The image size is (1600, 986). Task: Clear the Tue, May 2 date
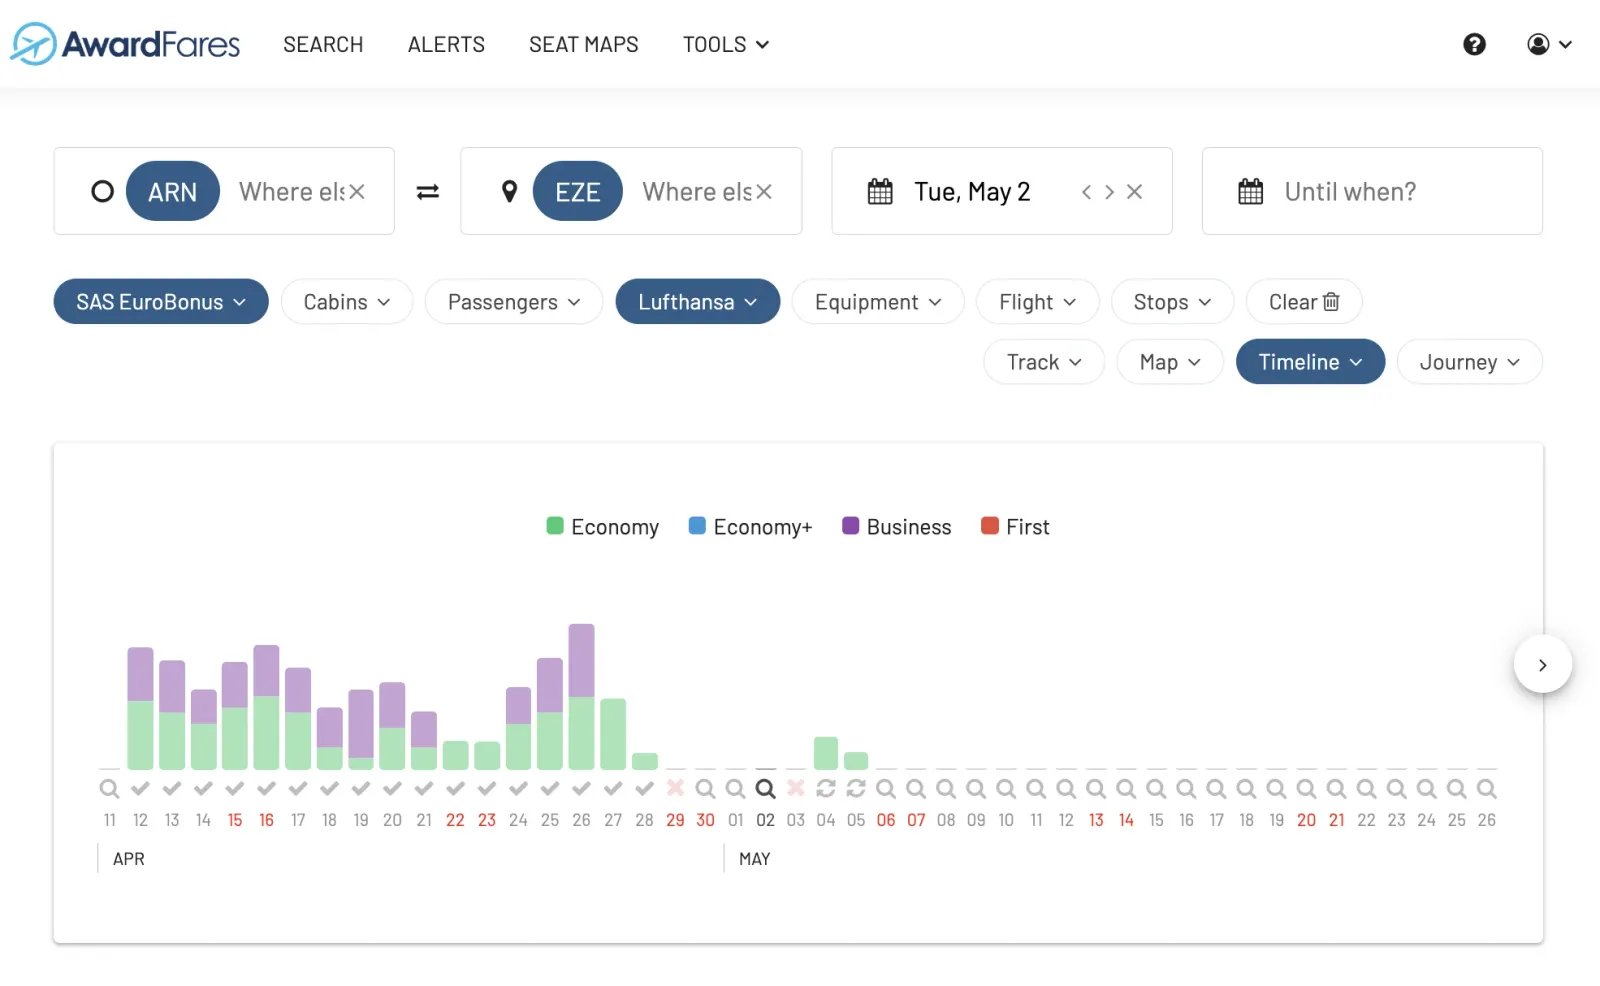click(x=1134, y=191)
